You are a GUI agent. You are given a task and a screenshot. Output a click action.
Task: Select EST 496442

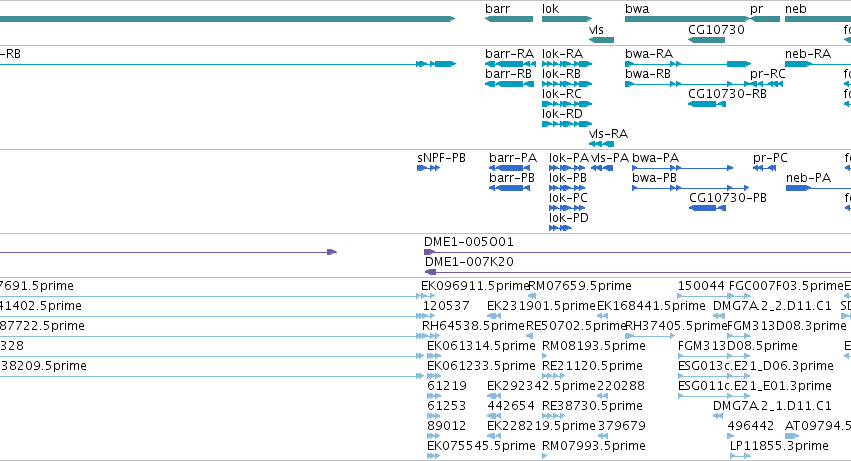pyautogui.click(x=733, y=436)
